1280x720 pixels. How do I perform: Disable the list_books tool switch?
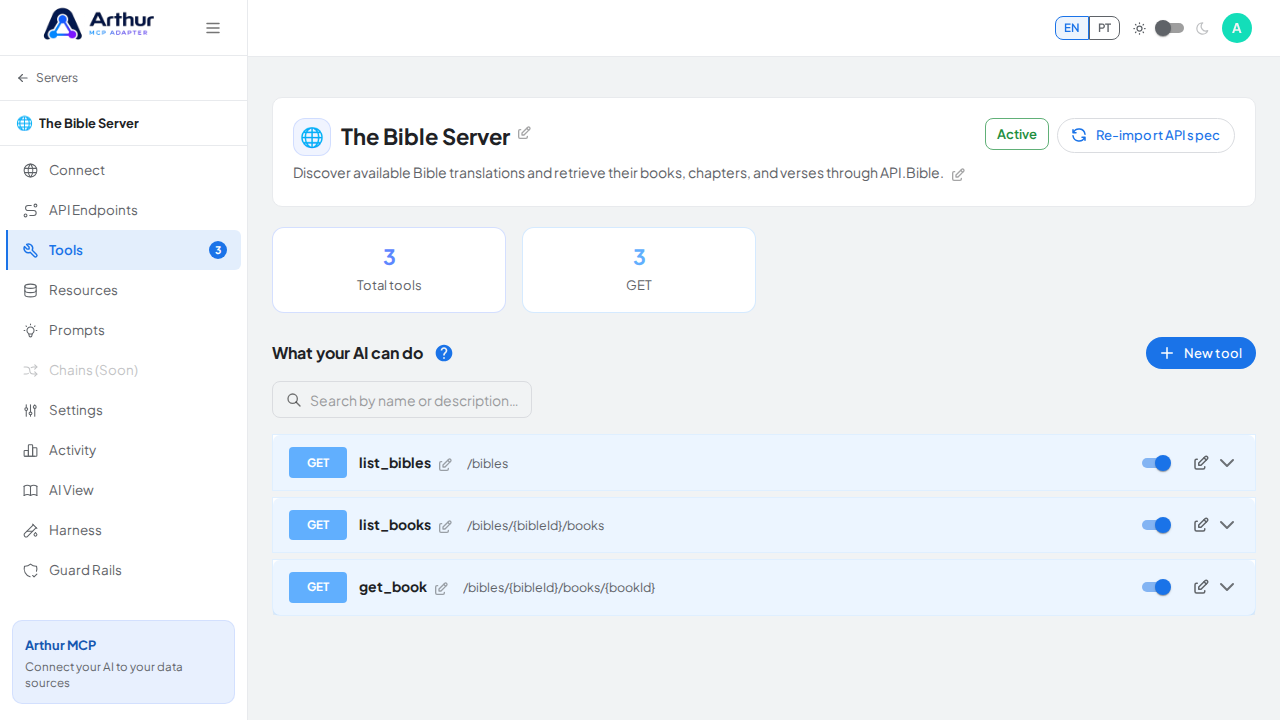(1157, 525)
